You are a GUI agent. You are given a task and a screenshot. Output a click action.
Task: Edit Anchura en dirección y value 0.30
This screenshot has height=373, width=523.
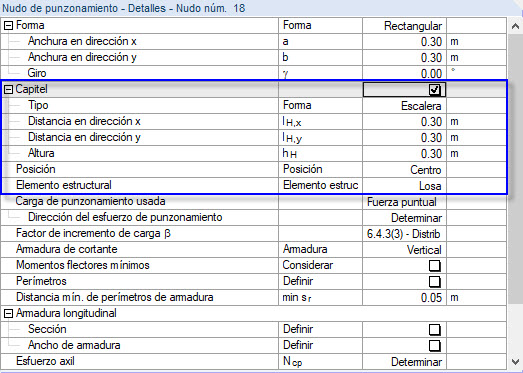tap(405, 58)
